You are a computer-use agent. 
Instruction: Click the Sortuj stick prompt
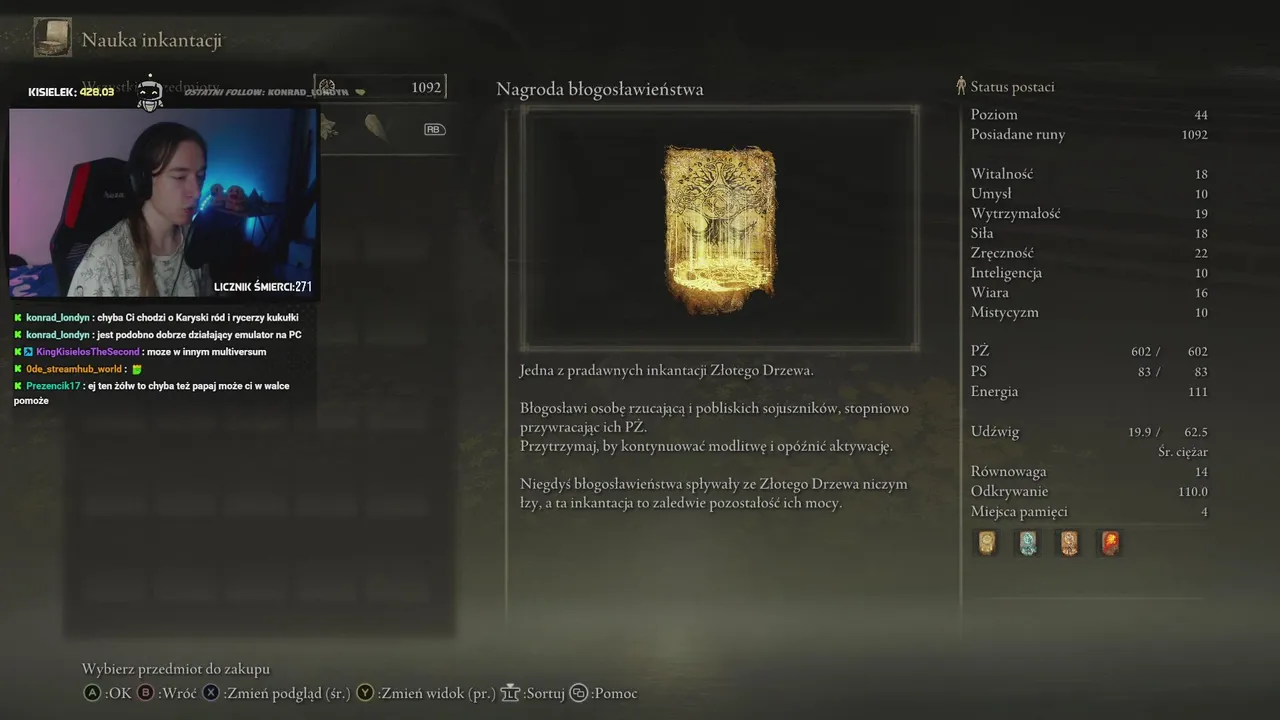coord(533,693)
